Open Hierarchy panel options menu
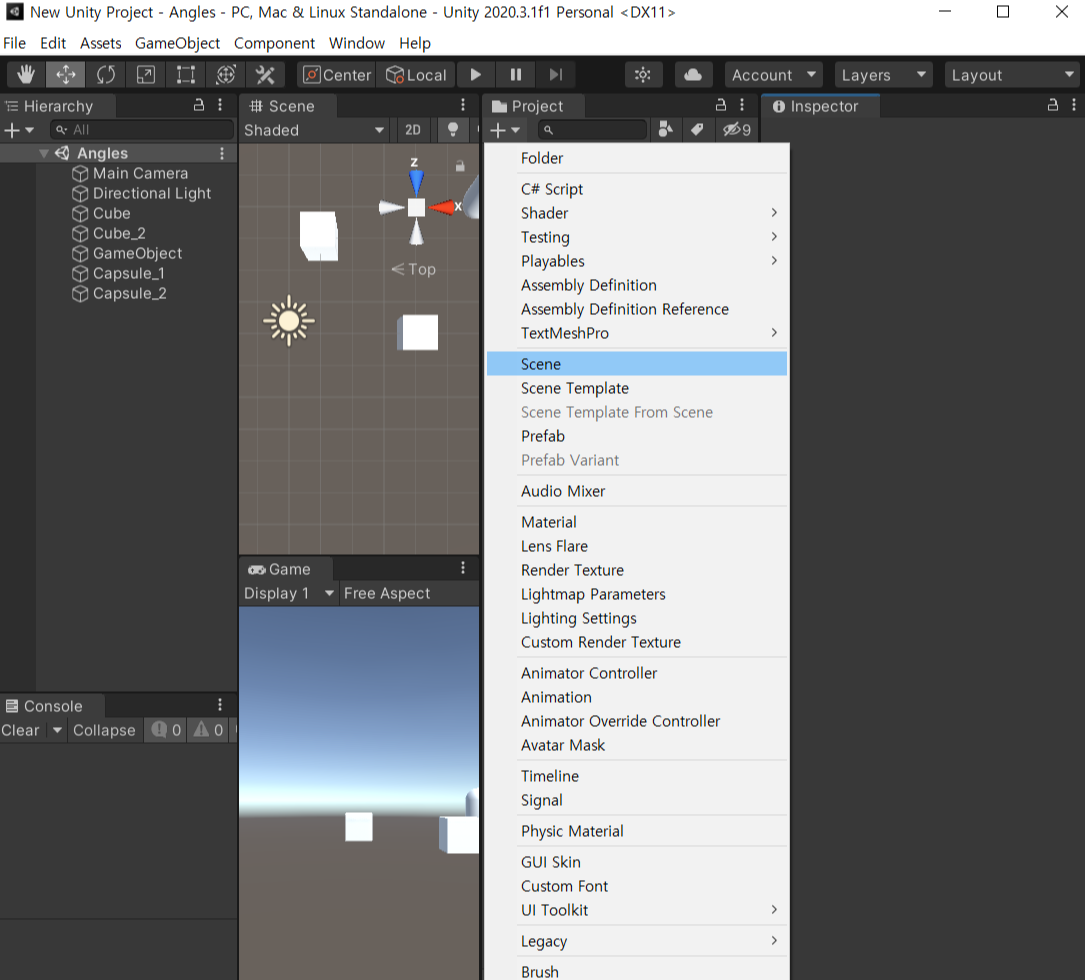The width and height of the screenshot is (1085, 980). coord(220,105)
